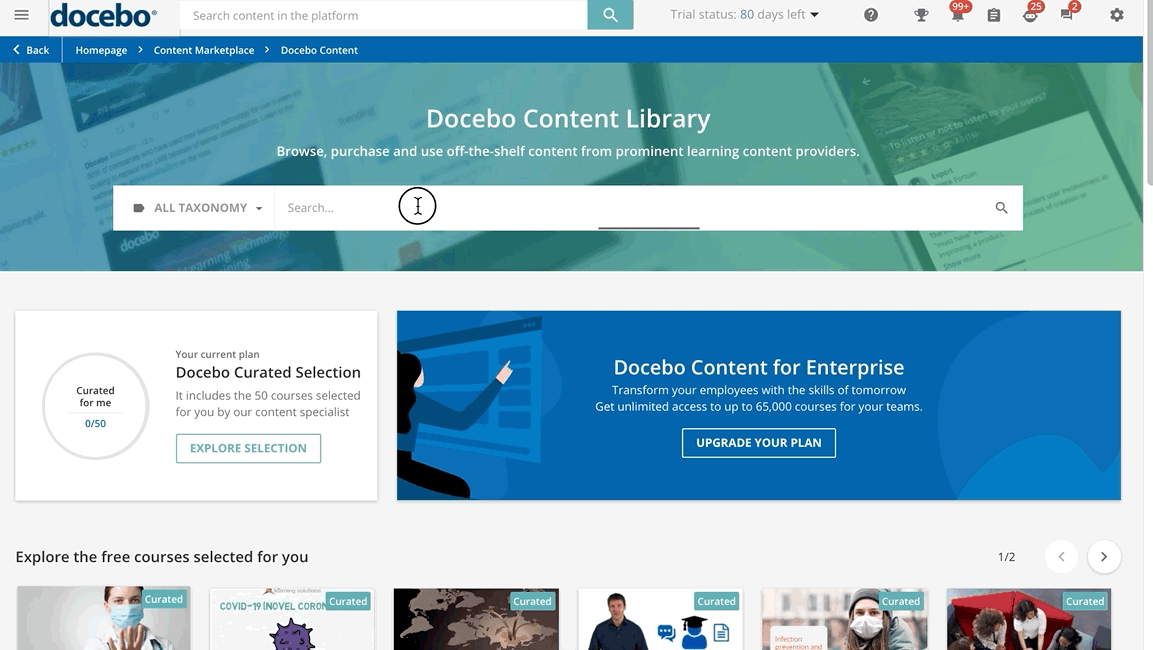Click 'Docebo Curated Selection' plan title
The width and height of the screenshot is (1153, 650).
[x=268, y=372]
